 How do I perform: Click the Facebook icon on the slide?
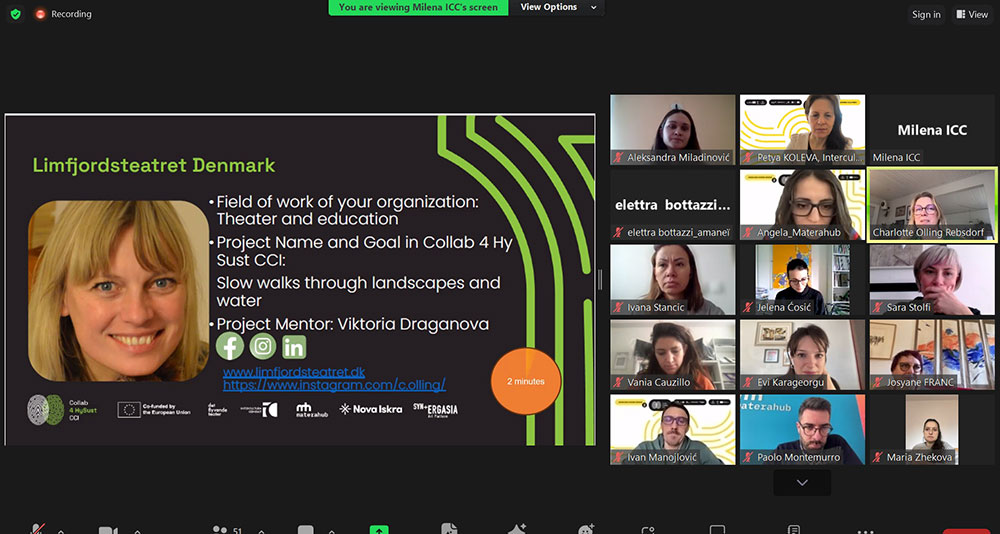(230, 346)
